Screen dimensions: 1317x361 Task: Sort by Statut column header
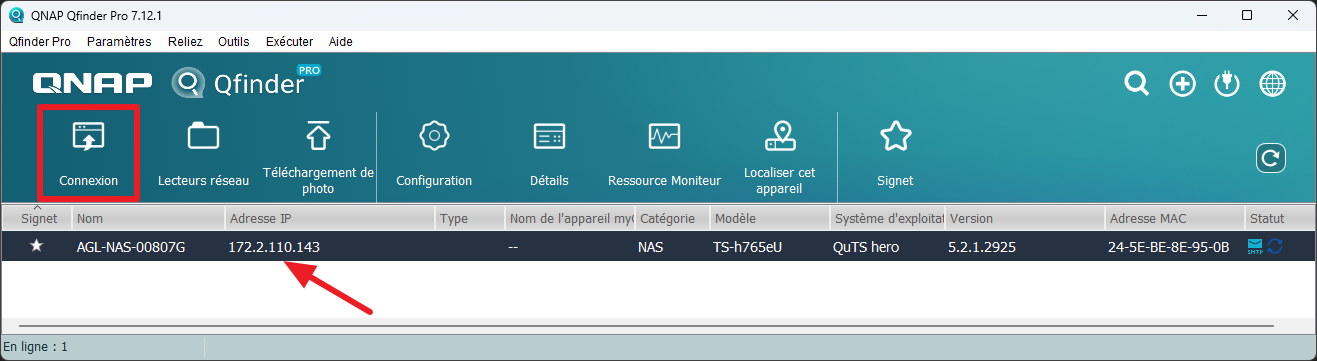(x=1280, y=218)
